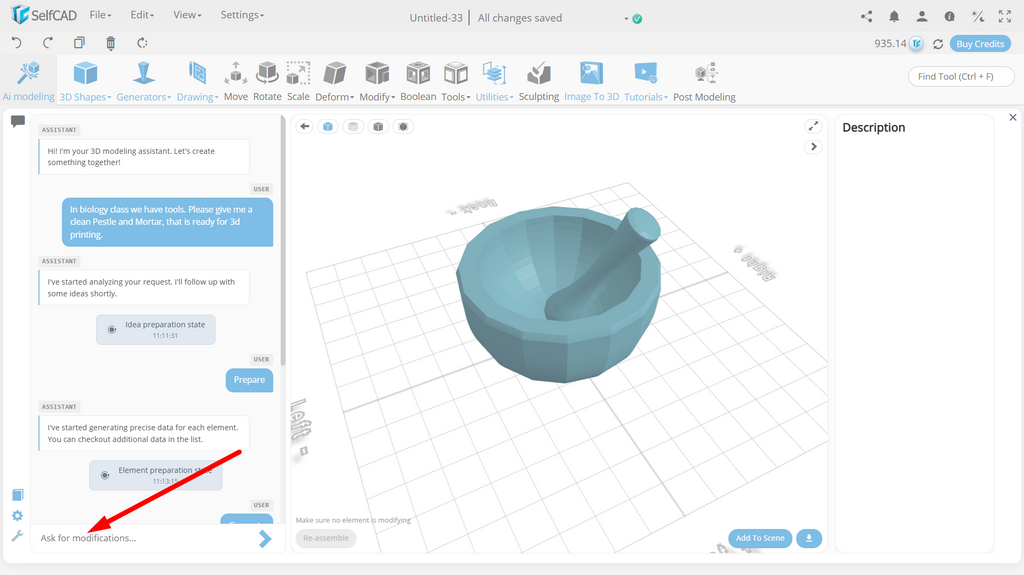This screenshot has width=1024, height=575.
Task: Click Element preparation state chip
Action: coord(155,475)
